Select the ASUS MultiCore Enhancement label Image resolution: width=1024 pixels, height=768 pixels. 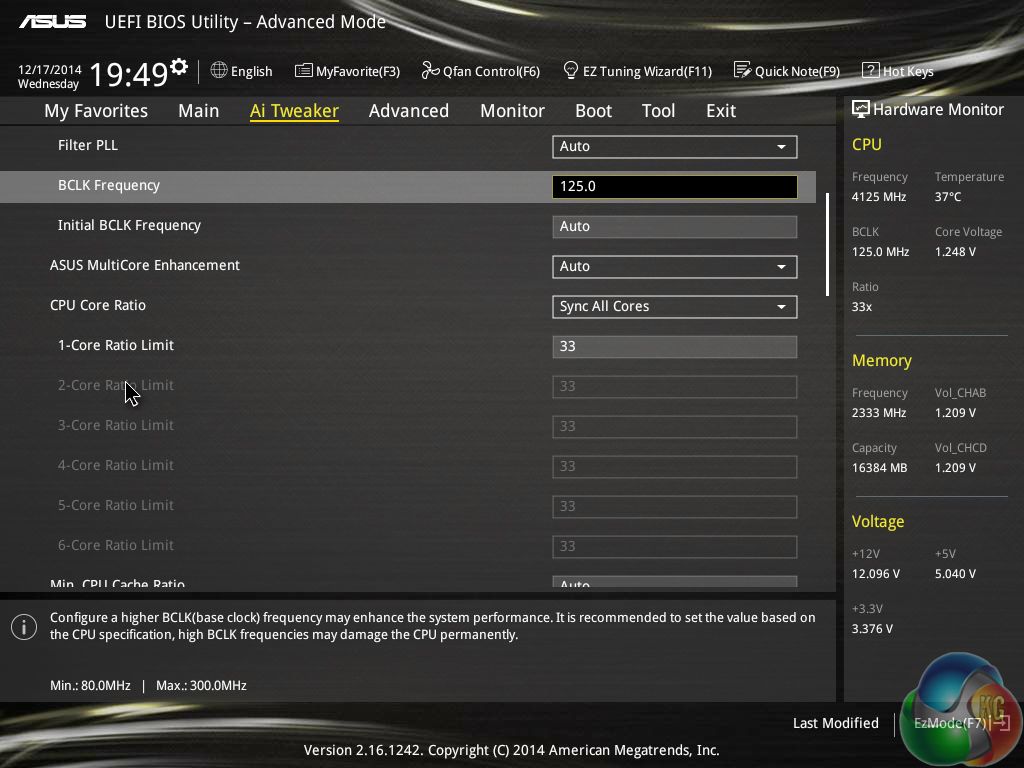145,265
